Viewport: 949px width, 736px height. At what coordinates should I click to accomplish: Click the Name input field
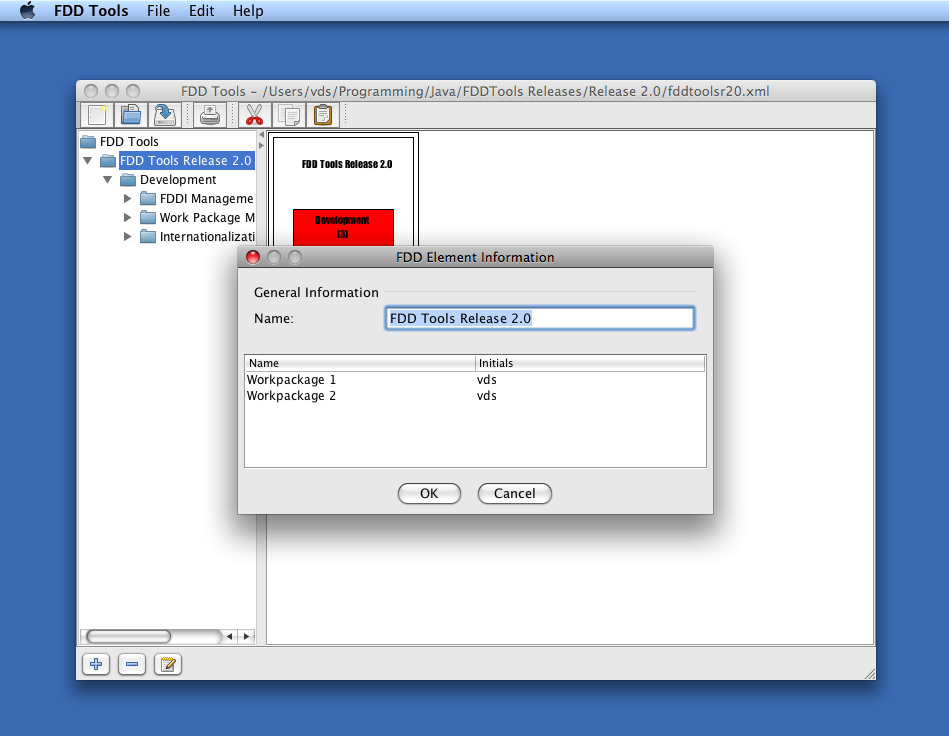pos(539,318)
